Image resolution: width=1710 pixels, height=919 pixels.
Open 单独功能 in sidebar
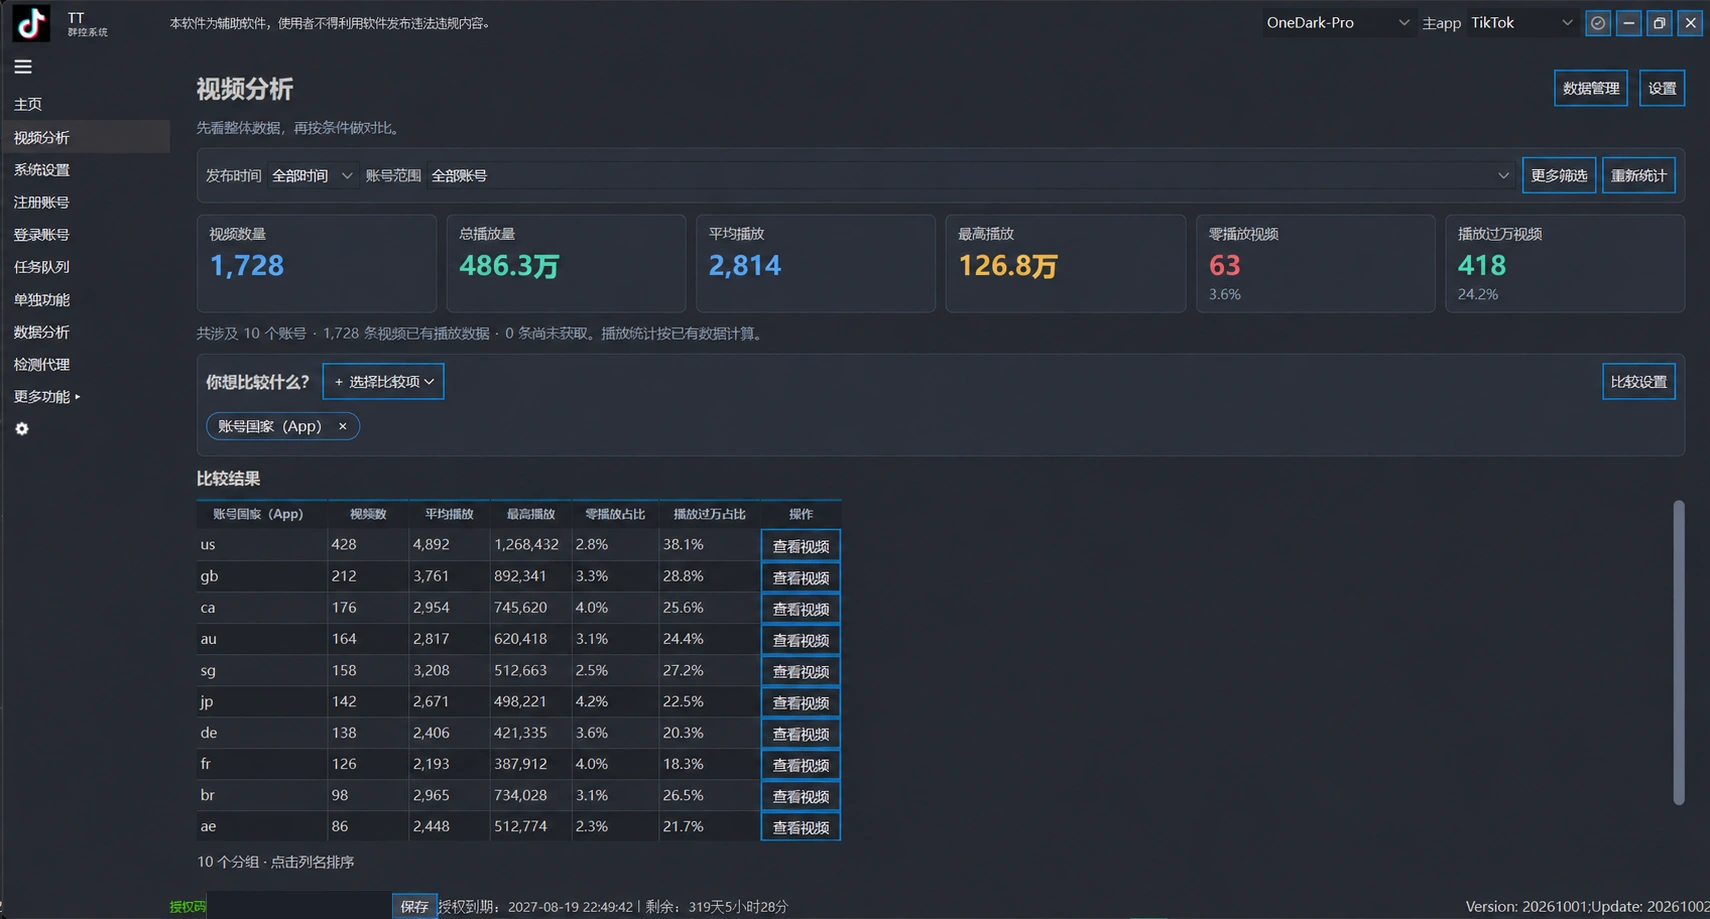(42, 300)
